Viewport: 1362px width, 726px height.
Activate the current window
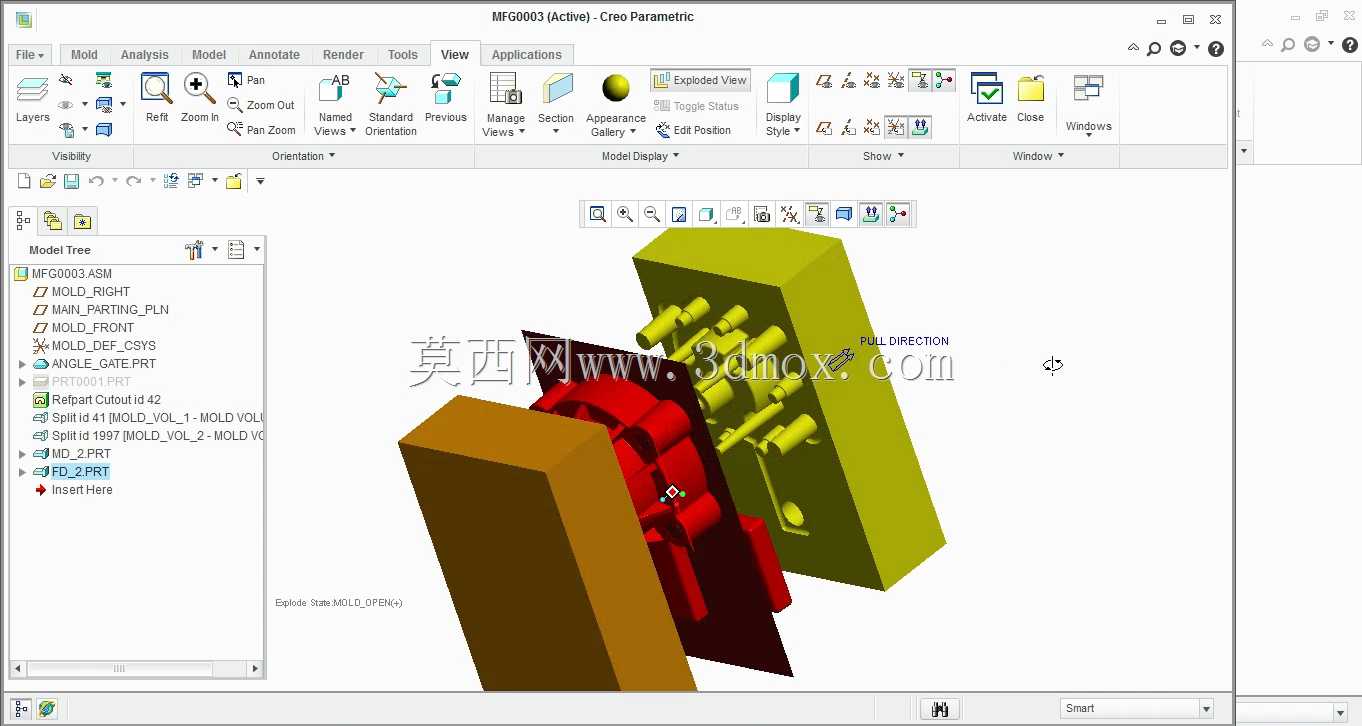point(986,99)
